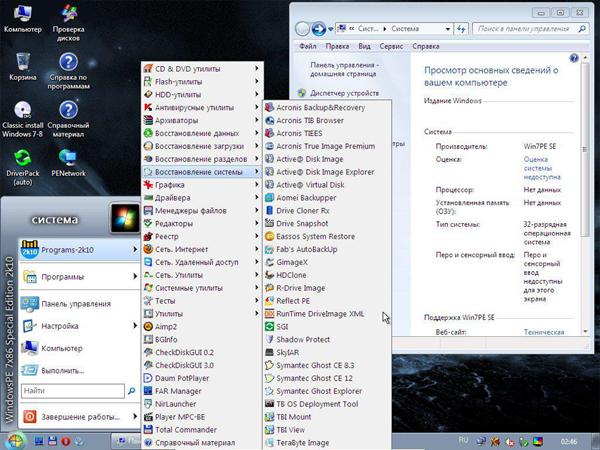Click the FAR Manager icon
Screen dimensions: 600x450
(x=148, y=391)
